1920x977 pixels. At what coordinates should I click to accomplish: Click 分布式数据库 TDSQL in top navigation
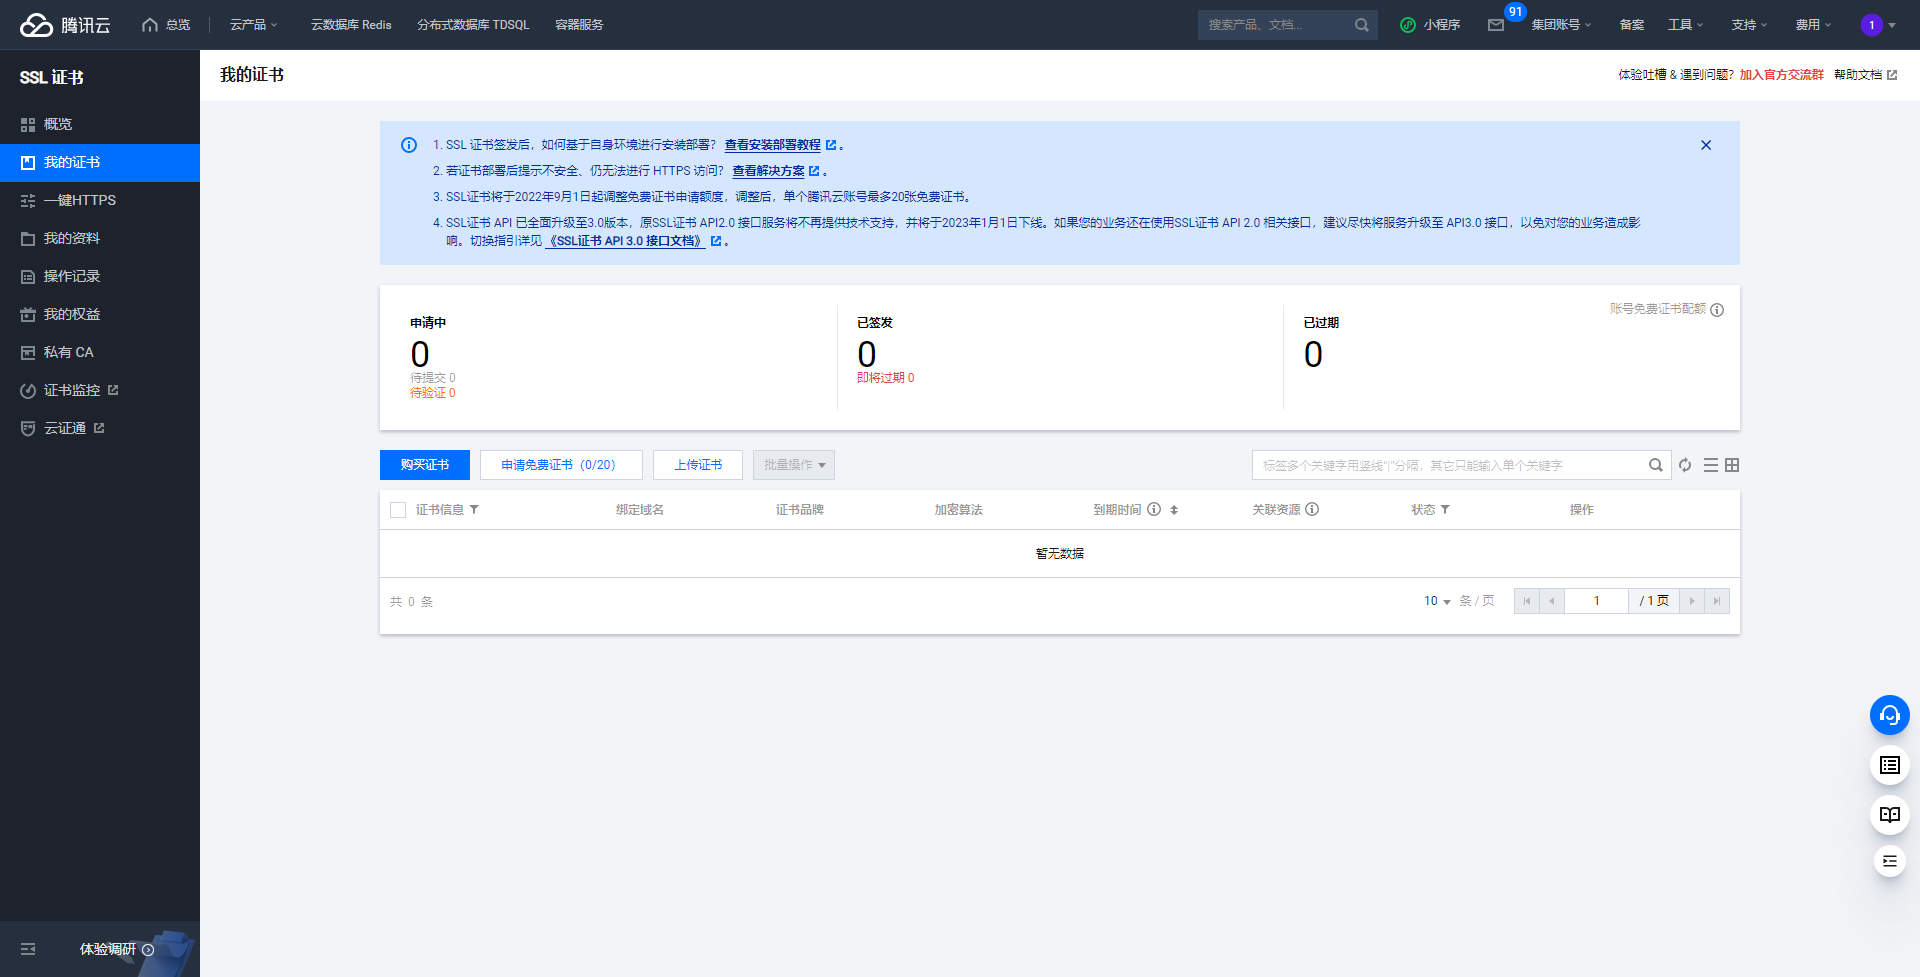pyautogui.click(x=473, y=25)
